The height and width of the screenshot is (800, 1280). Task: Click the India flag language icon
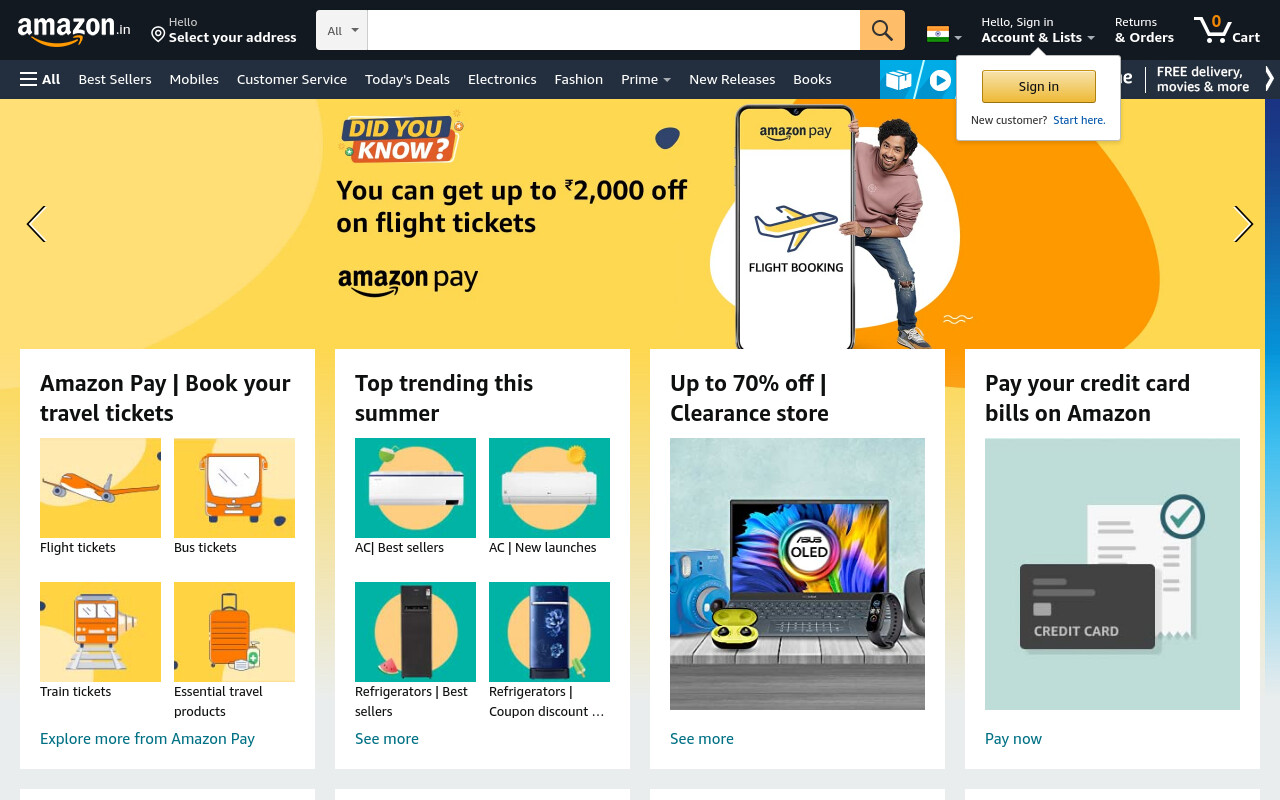pyautogui.click(x=938, y=34)
